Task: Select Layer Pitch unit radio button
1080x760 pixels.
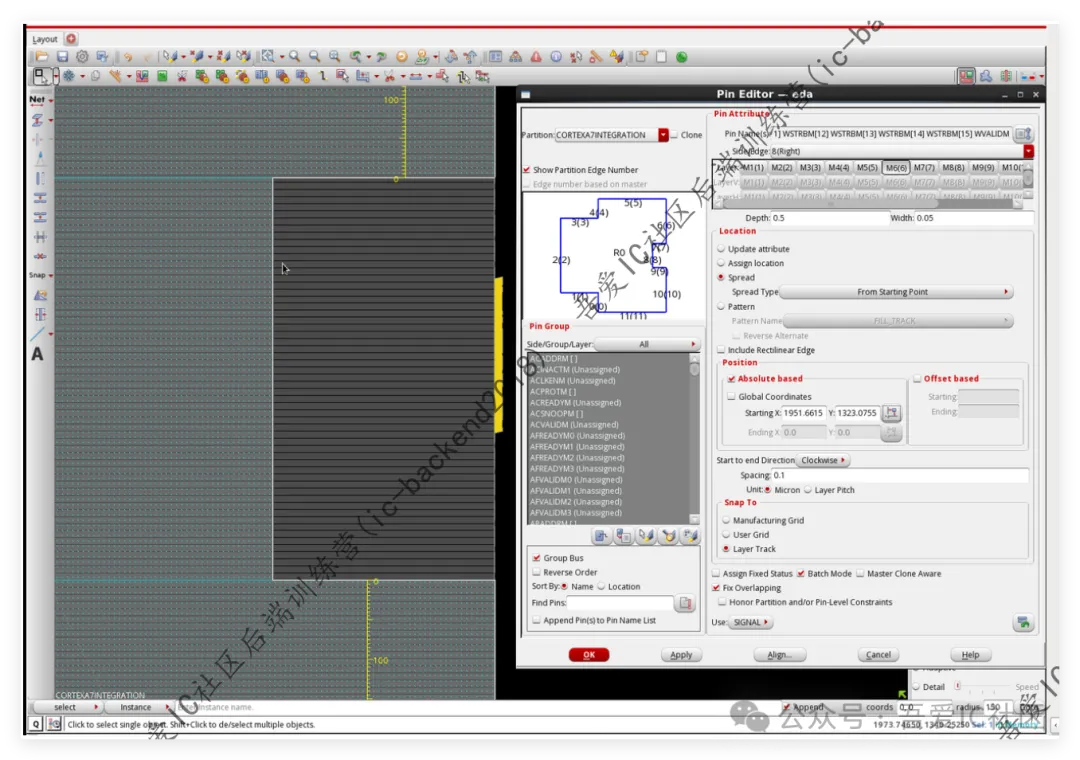Action: tap(808, 490)
